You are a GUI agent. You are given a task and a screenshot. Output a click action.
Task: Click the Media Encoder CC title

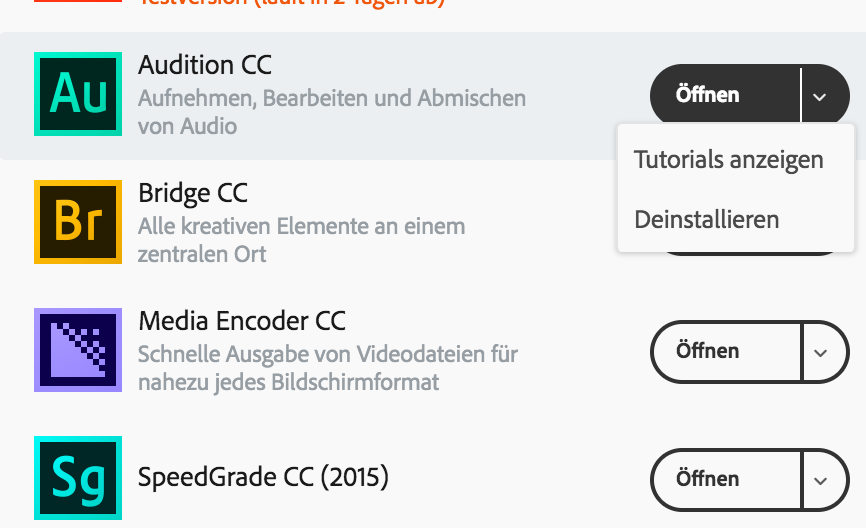pyautogui.click(x=242, y=321)
